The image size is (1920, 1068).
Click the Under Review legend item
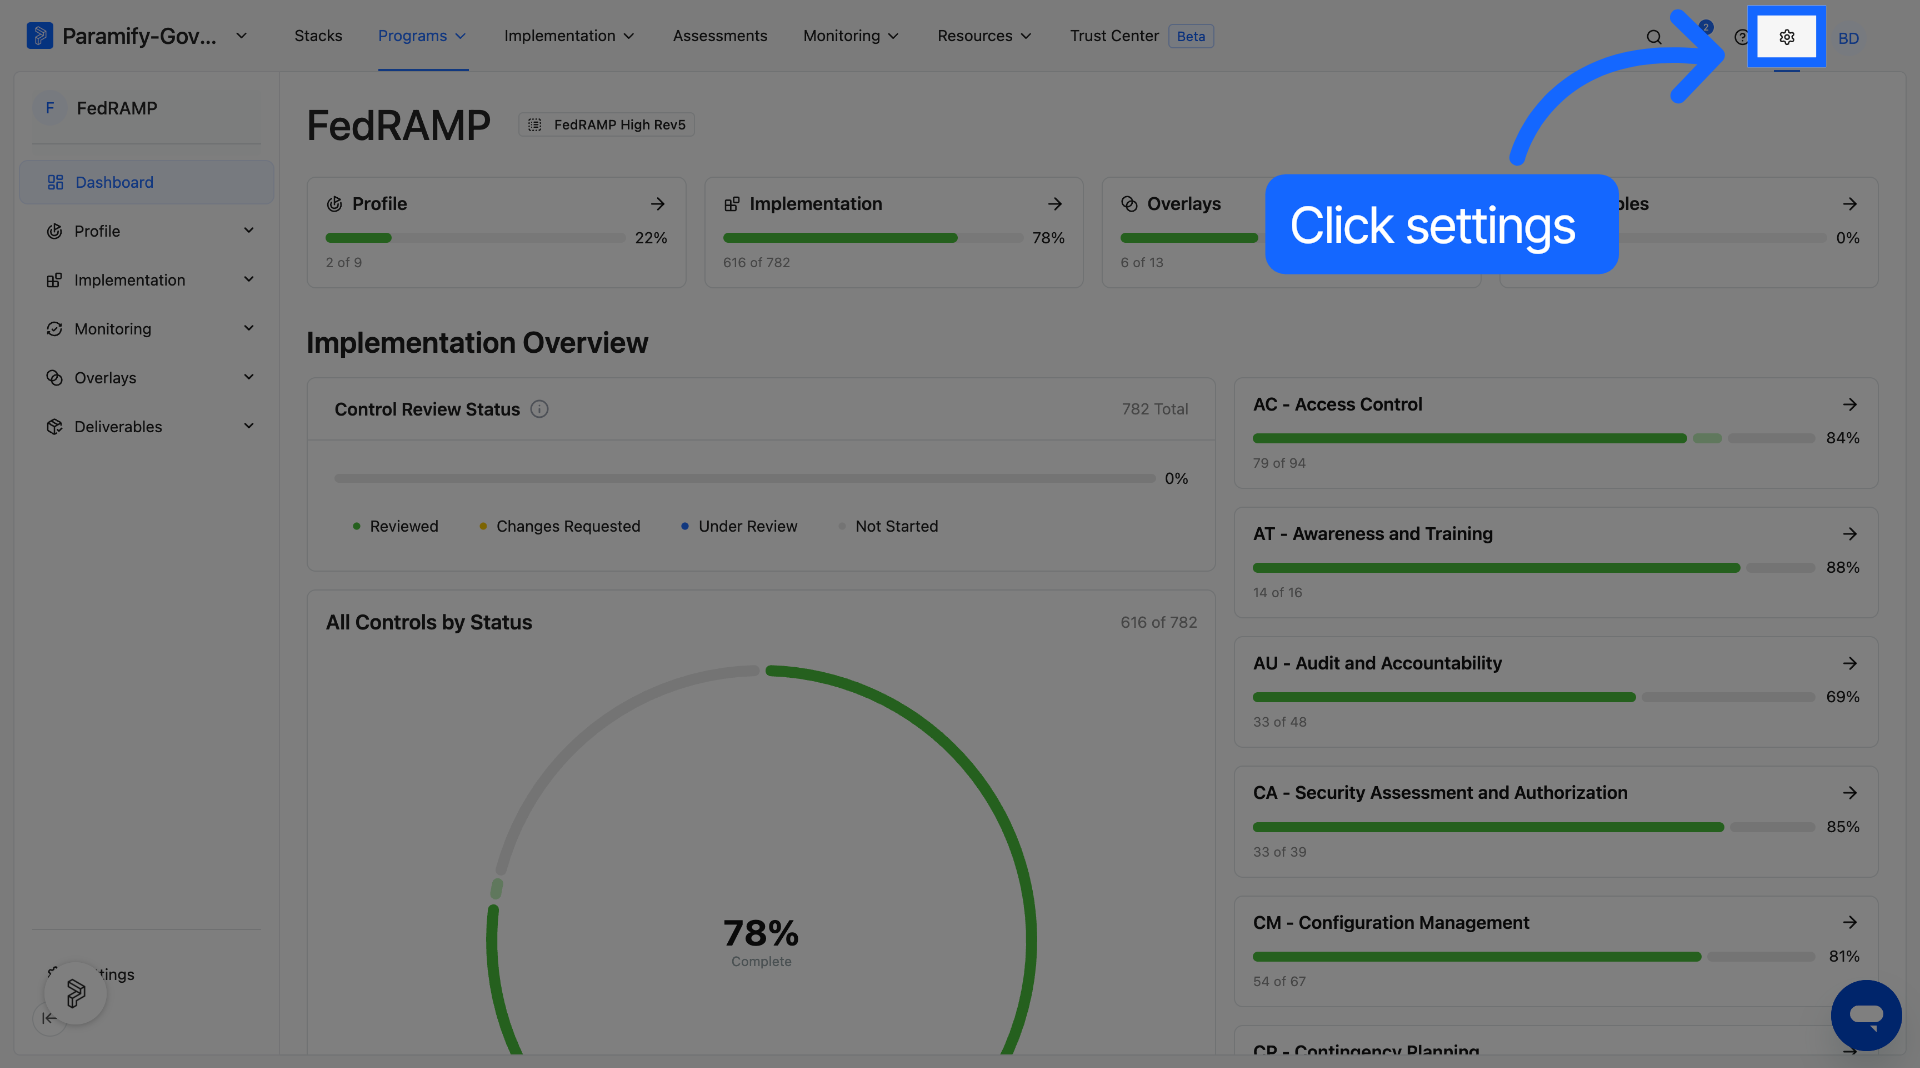click(739, 527)
